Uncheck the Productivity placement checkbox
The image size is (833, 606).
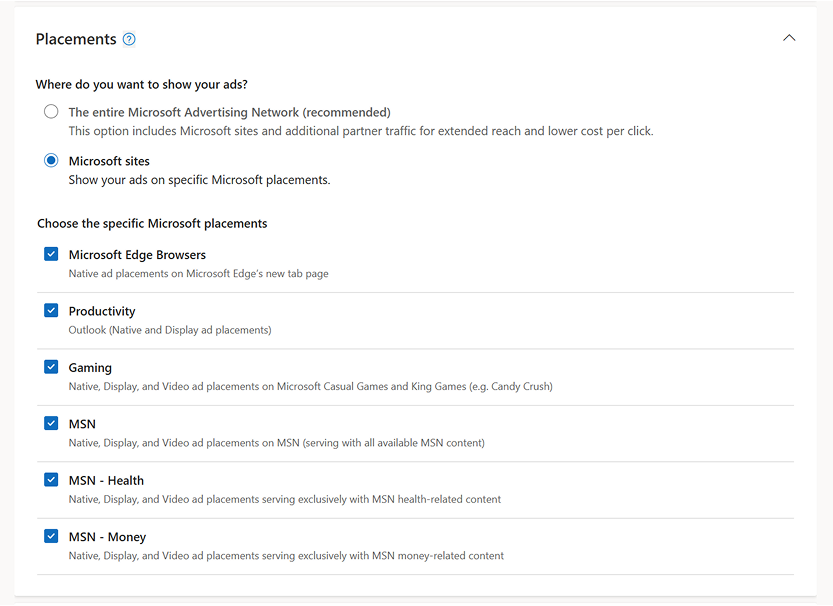51,310
